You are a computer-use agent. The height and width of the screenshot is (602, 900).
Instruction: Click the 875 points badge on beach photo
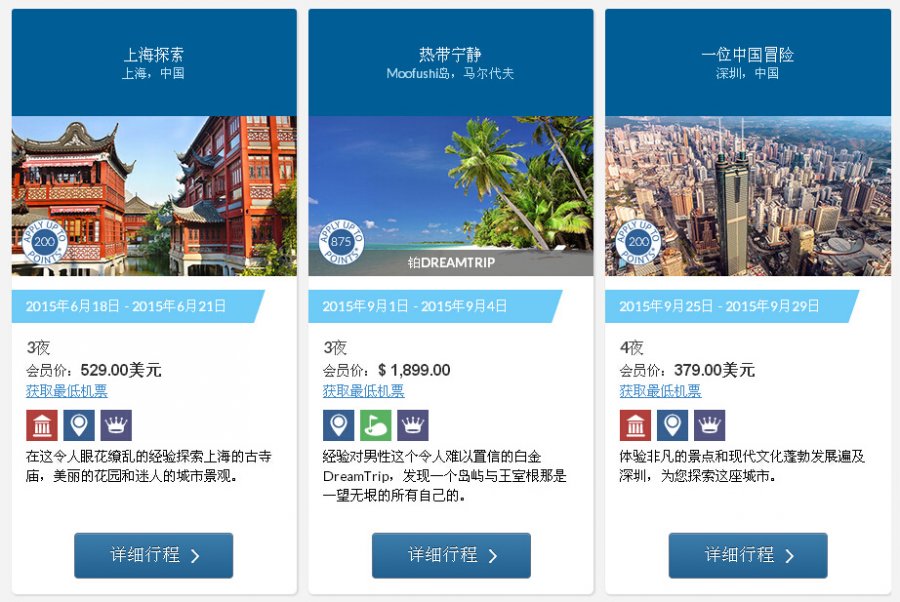point(342,242)
